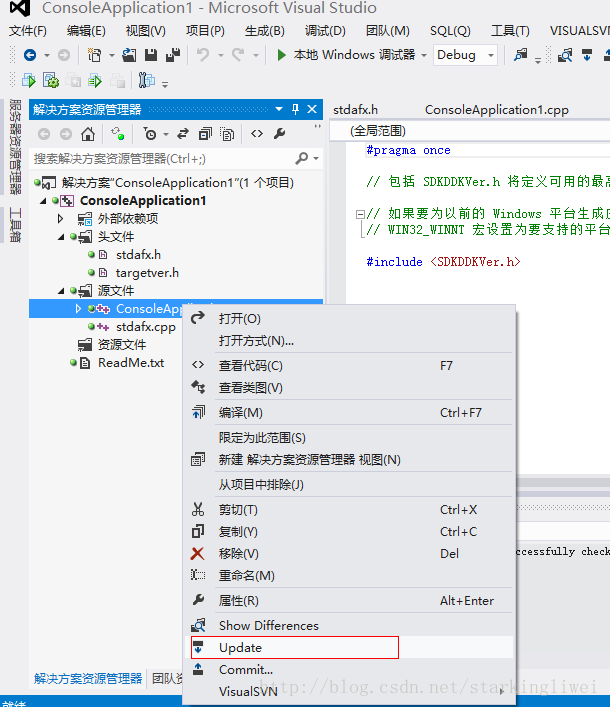Toggle Show All Files icon in Solution Explorer

(227, 134)
